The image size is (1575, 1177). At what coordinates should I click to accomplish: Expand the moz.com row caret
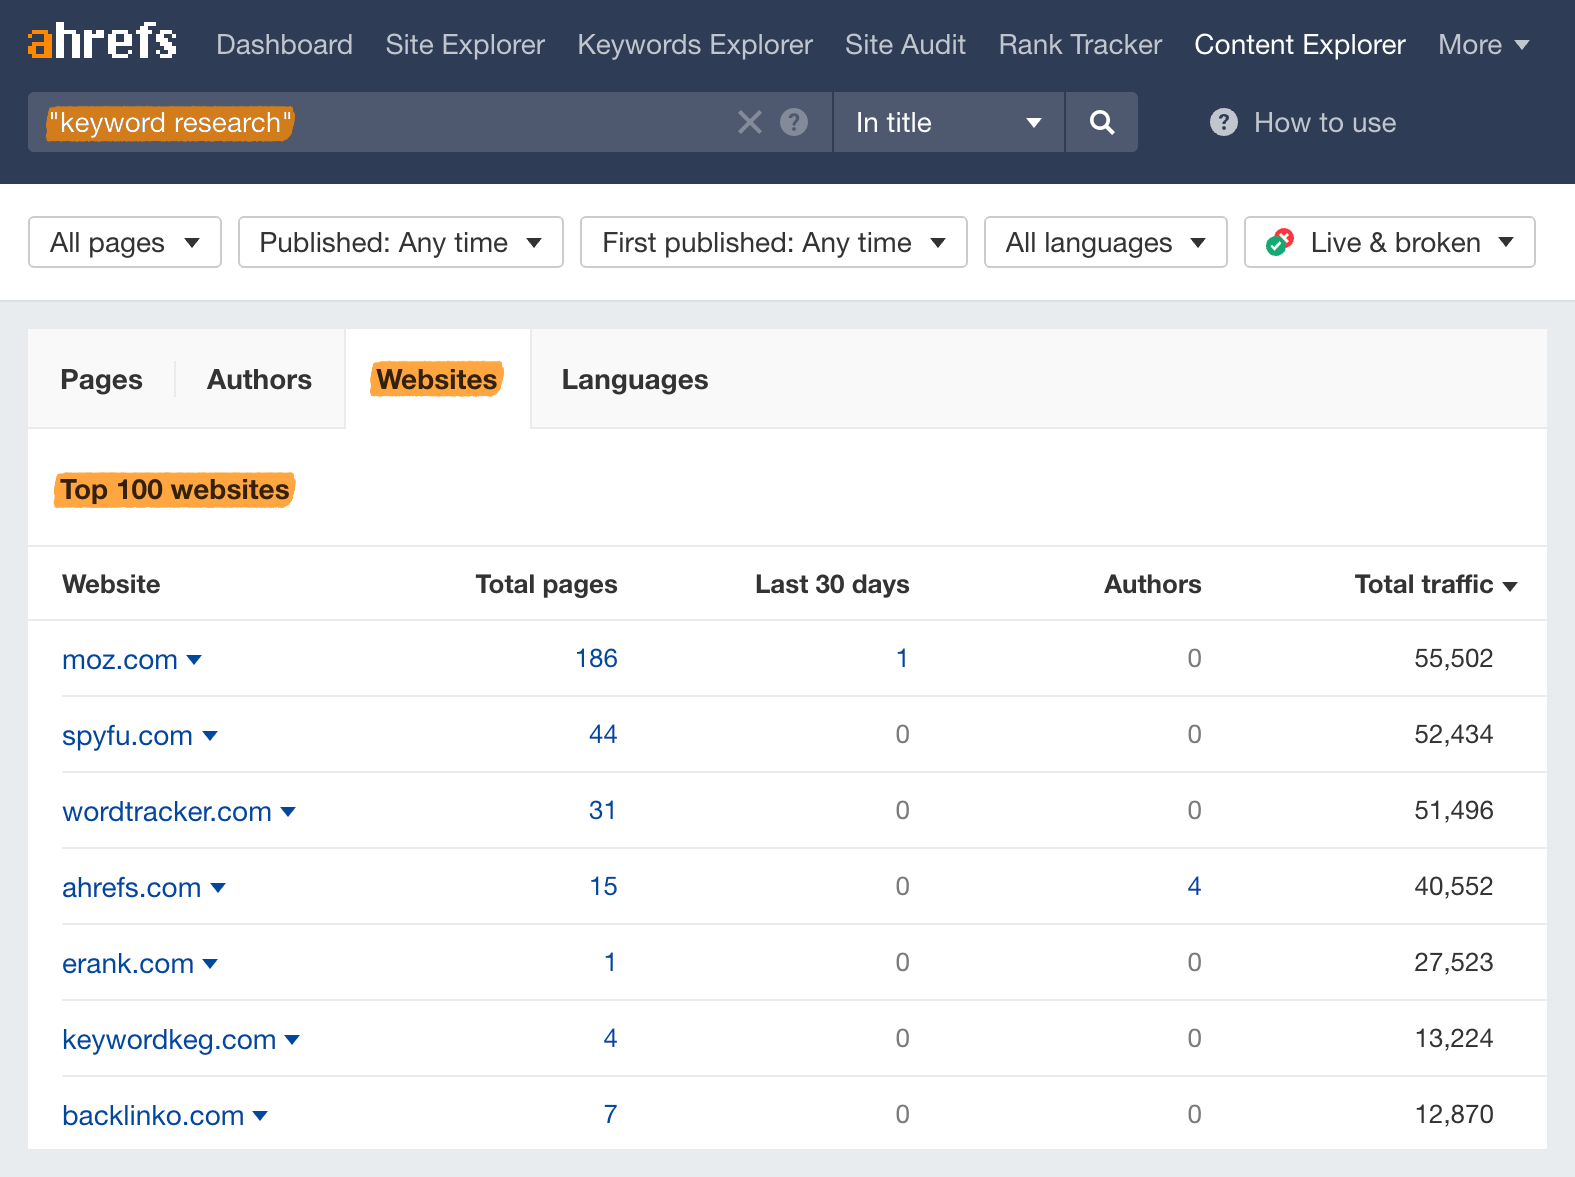(195, 660)
